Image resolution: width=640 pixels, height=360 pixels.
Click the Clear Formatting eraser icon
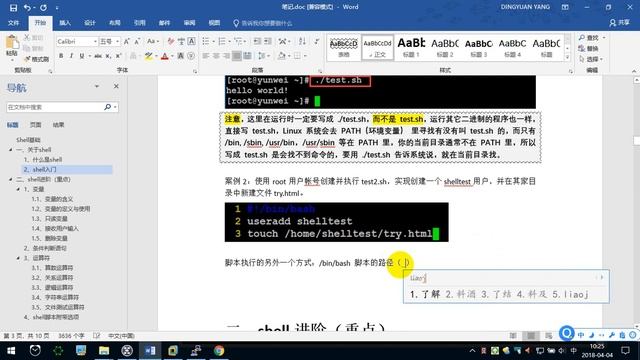(x=171, y=41)
